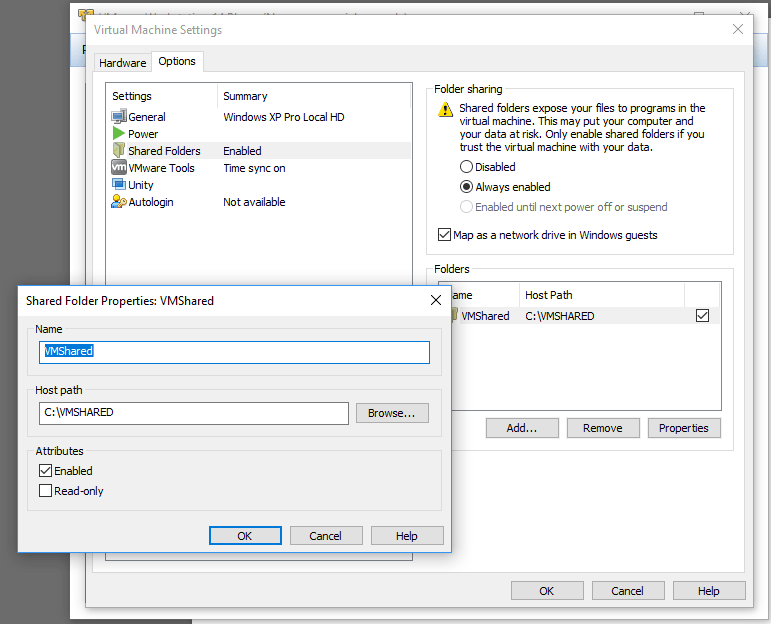Click Help in Virtual Machine Settings
Viewport: 771px width, 624px height.
click(709, 591)
